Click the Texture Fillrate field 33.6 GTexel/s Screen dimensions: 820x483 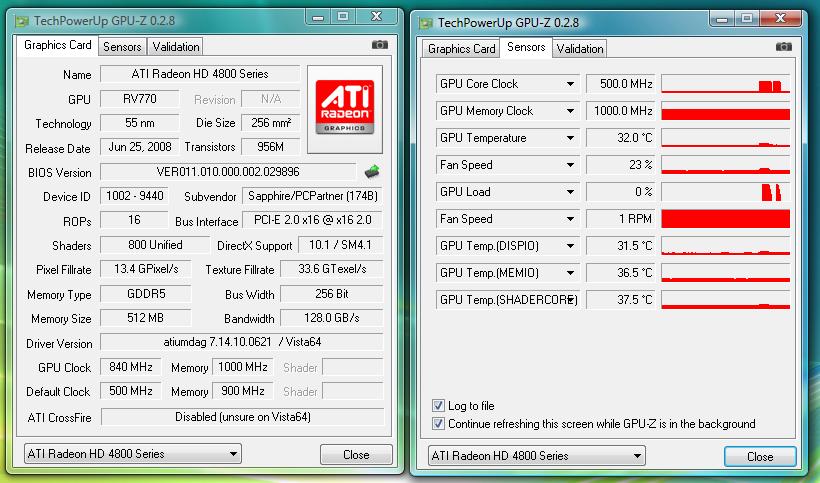coord(332,269)
